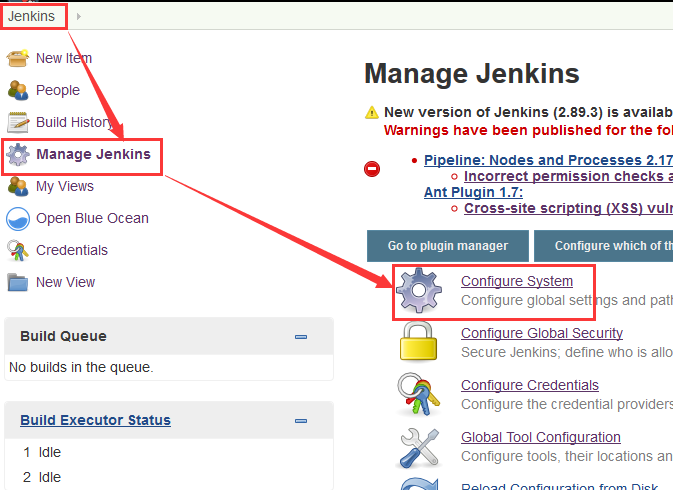673x490 pixels.
Task: Open Pipeline: Nodes and Processes warning link
Action: pyautogui.click(x=548, y=160)
